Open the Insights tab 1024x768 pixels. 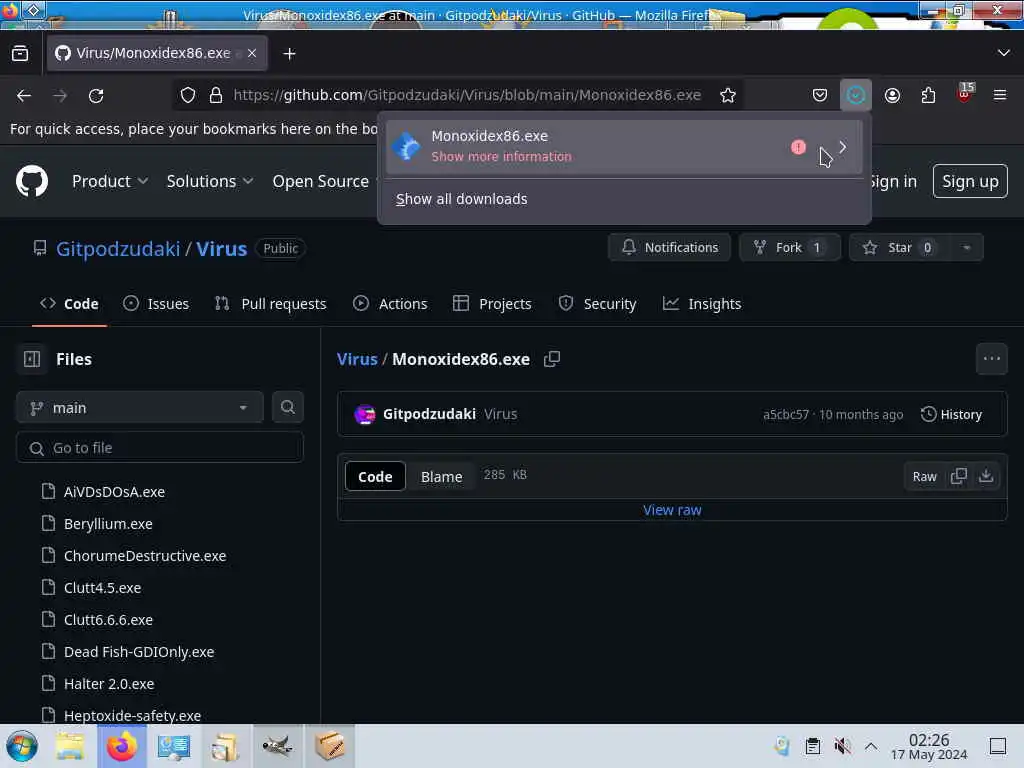[x=702, y=304]
